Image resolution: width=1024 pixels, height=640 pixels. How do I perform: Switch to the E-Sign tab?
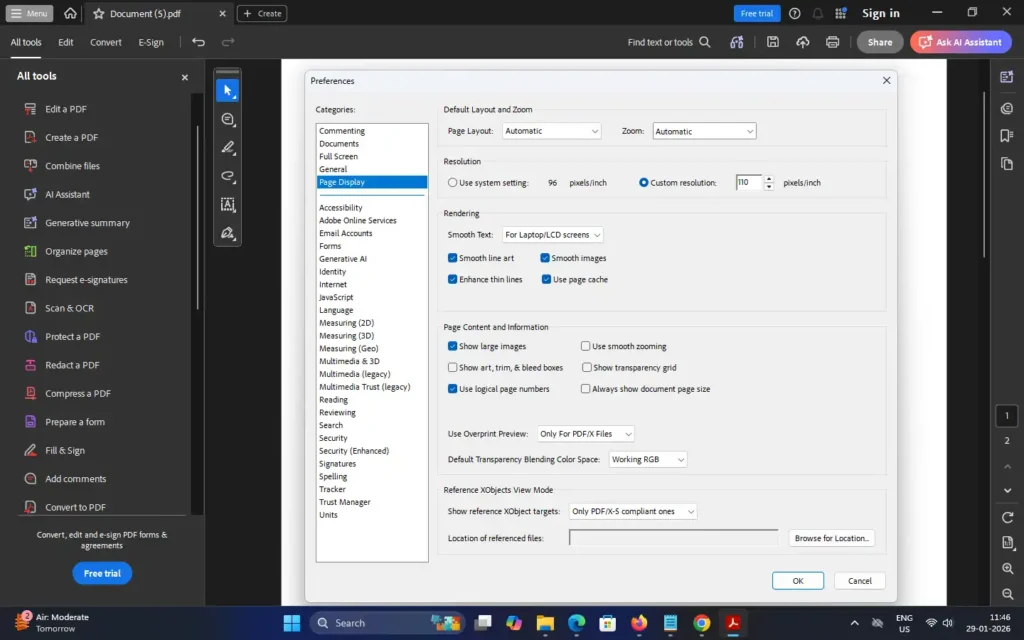tap(150, 42)
